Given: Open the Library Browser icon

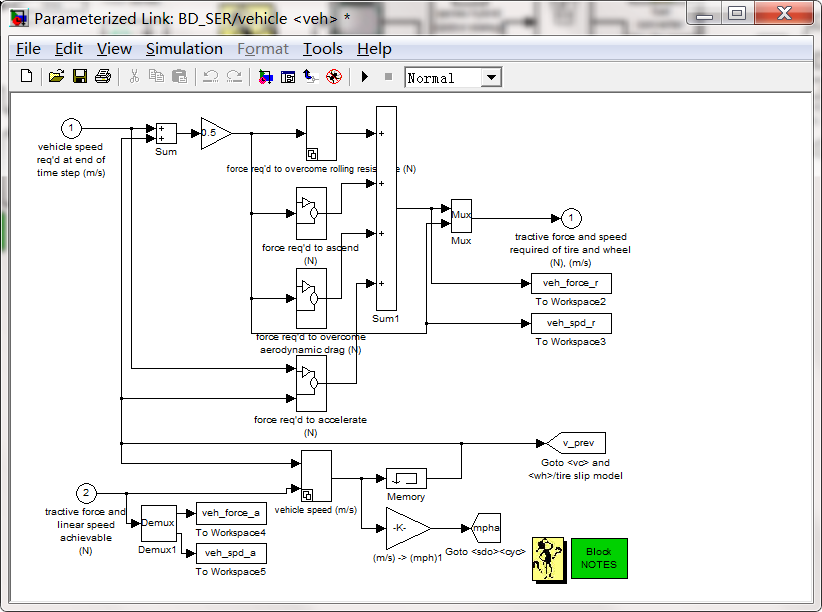Looking at the screenshot, I should point(265,77).
